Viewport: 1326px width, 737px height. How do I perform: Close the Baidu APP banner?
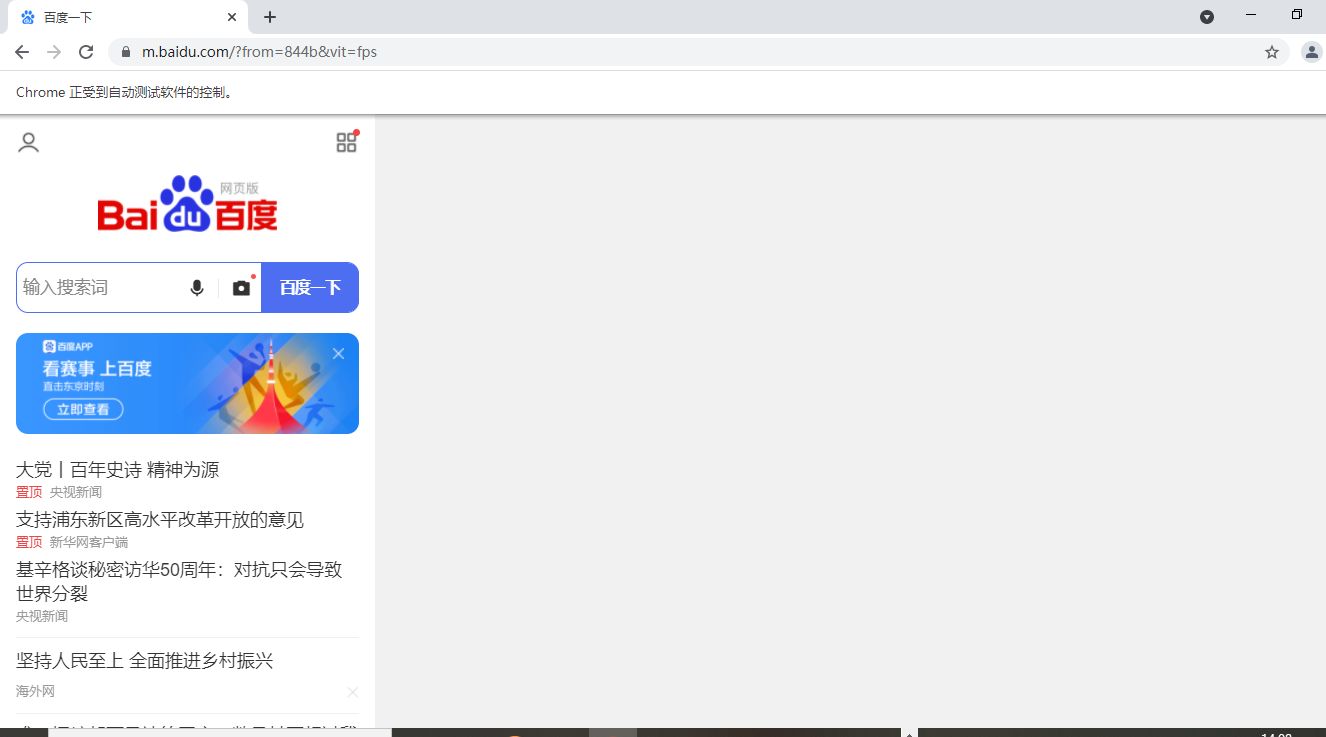click(338, 353)
